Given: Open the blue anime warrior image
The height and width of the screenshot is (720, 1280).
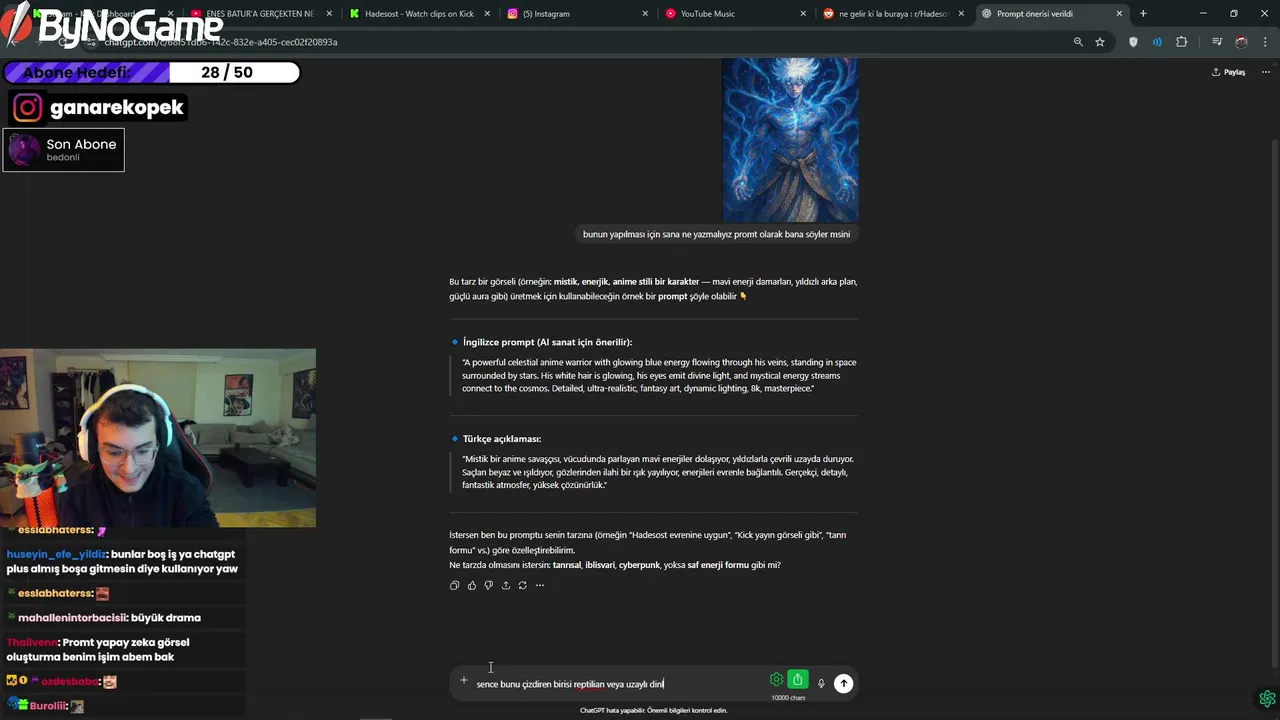Looking at the screenshot, I should tap(790, 139).
